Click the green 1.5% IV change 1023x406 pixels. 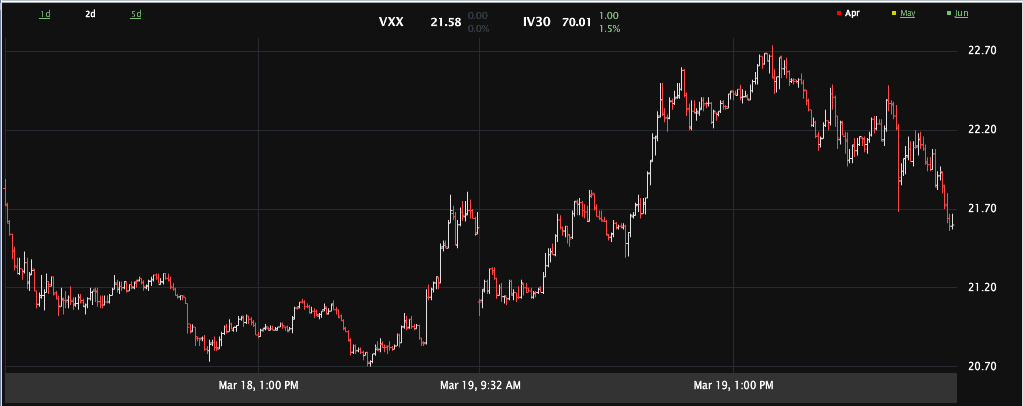[x=610, y=29]
